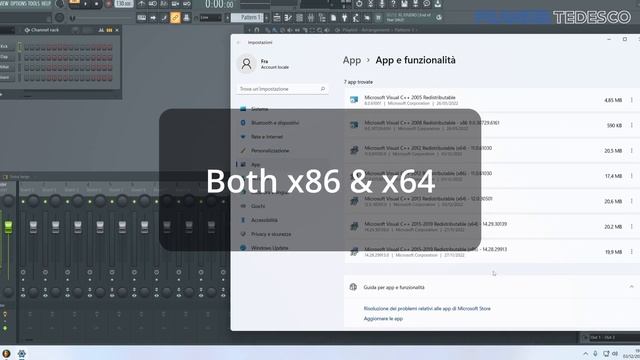Click the Channel rack graph editor icon
Image resolution: width=640 pixels, height=360 pixels.
(x=101, y=30)
